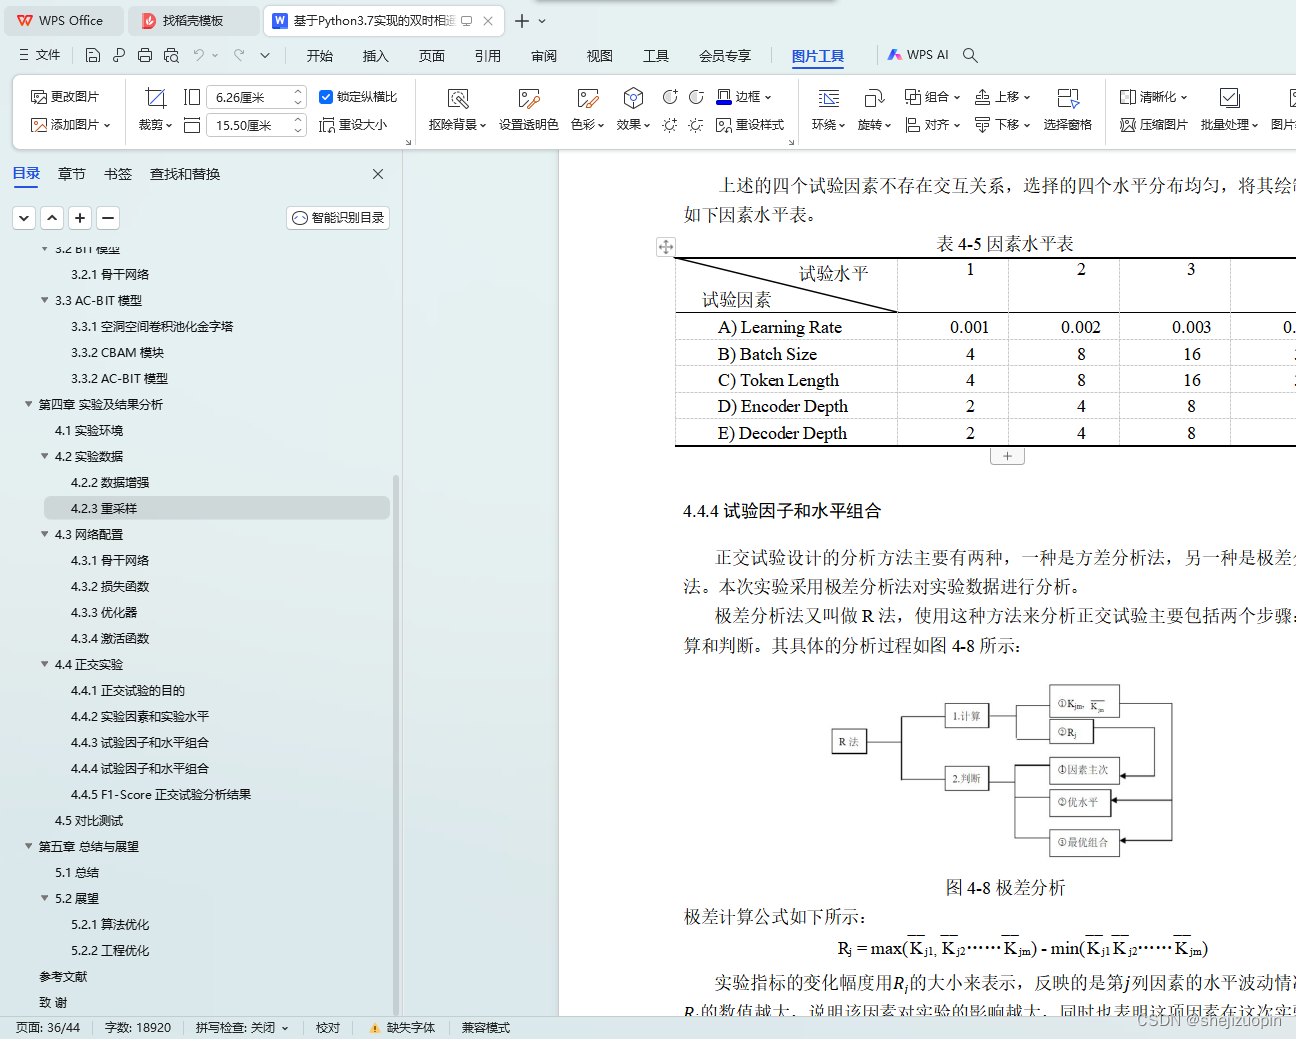
Task: Collapse the 第五章 总结与展望 tree node
Action: (28, 846)
